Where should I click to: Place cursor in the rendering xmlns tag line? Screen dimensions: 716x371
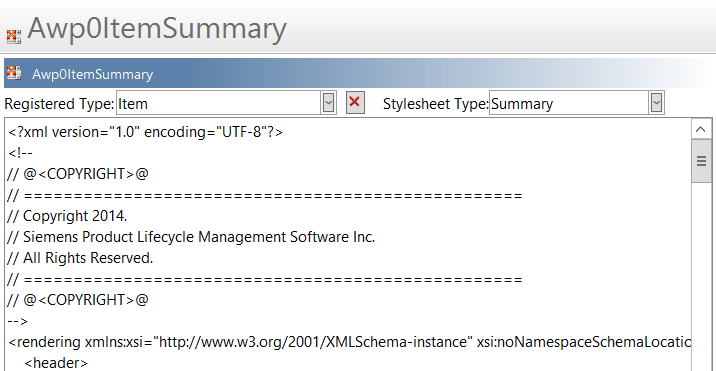pyautogui.click(x=349, y=342)
